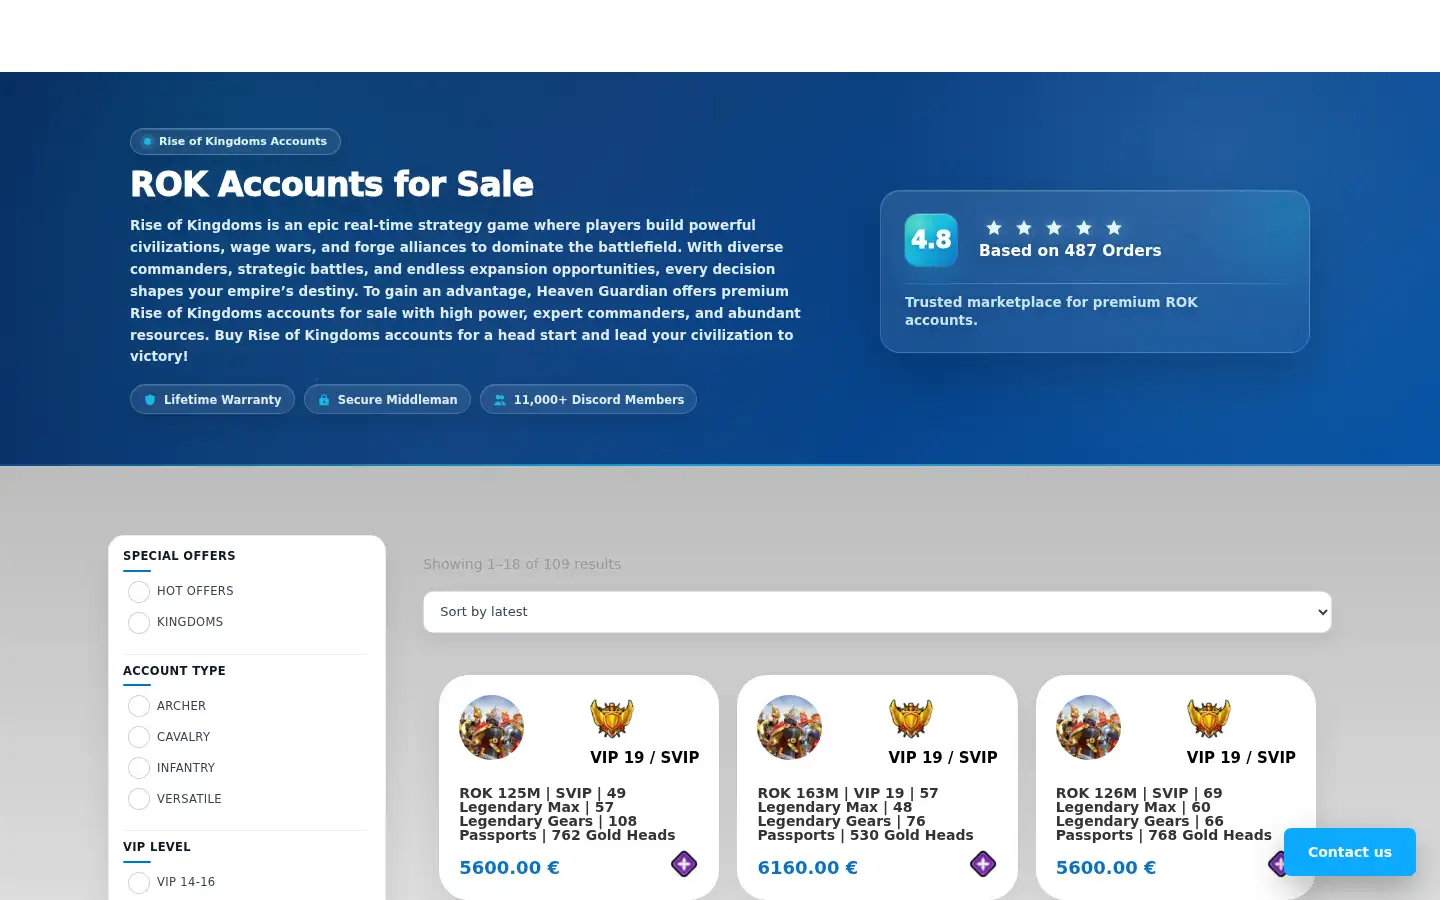Click the 5600.00 € price on 125M card
Screen dimensions: 1440x900
coord(509,868)
